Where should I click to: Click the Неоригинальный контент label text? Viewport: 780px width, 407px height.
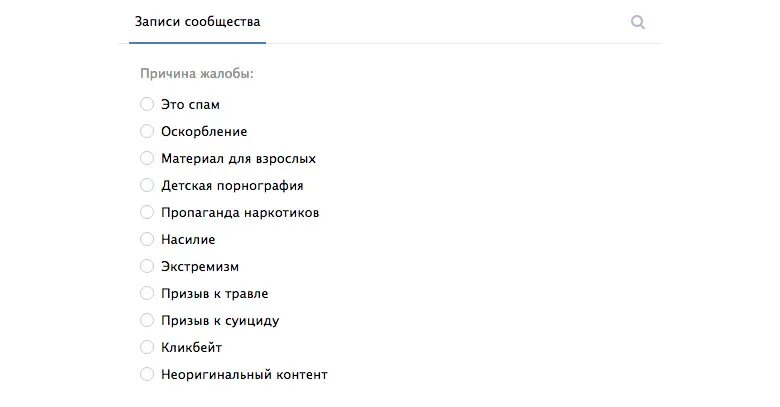244,375
